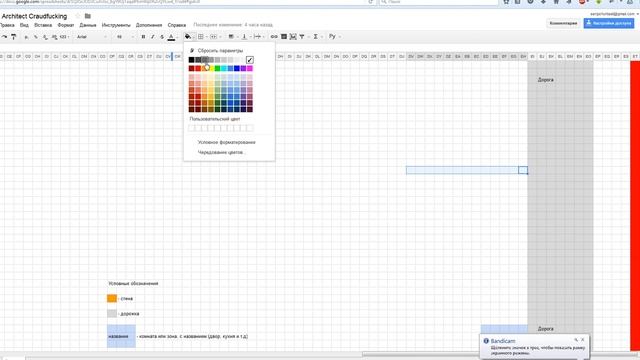Insert a link via the chain icon
Image resolution: width=640 pixels, height=360 pixels.
click(274, 37)
